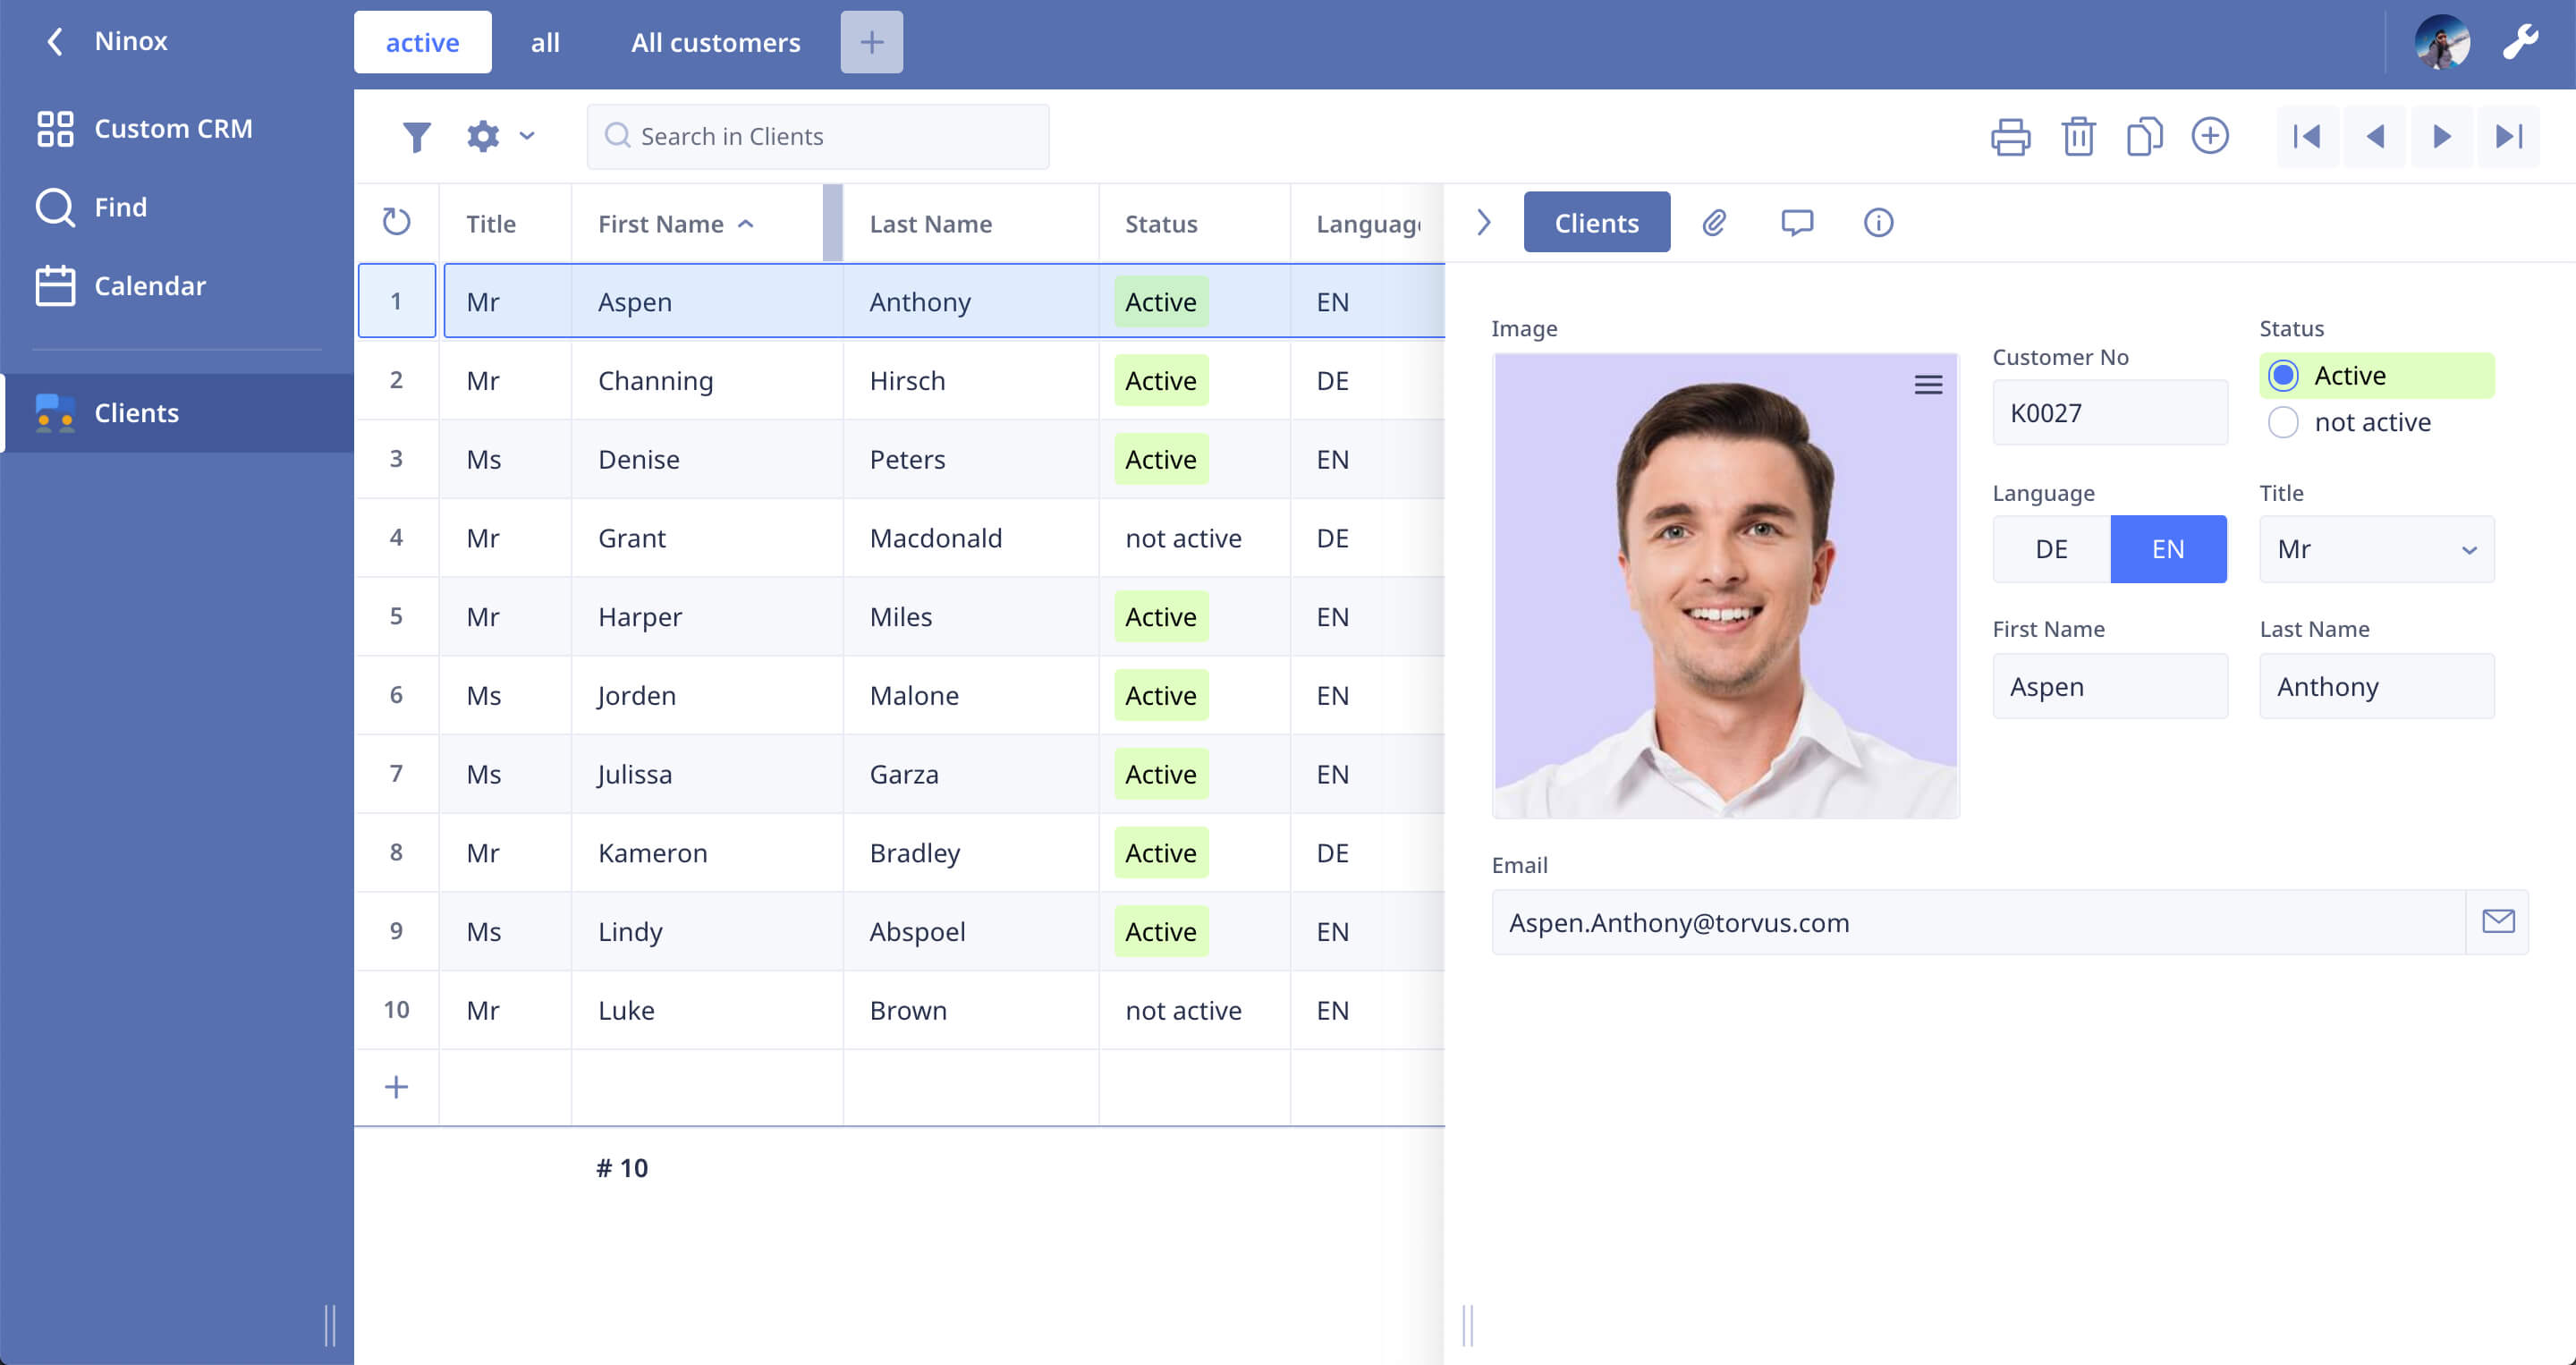Send email with envelope icon
Screen dimensions: 2576x1365
point(2497,922)
